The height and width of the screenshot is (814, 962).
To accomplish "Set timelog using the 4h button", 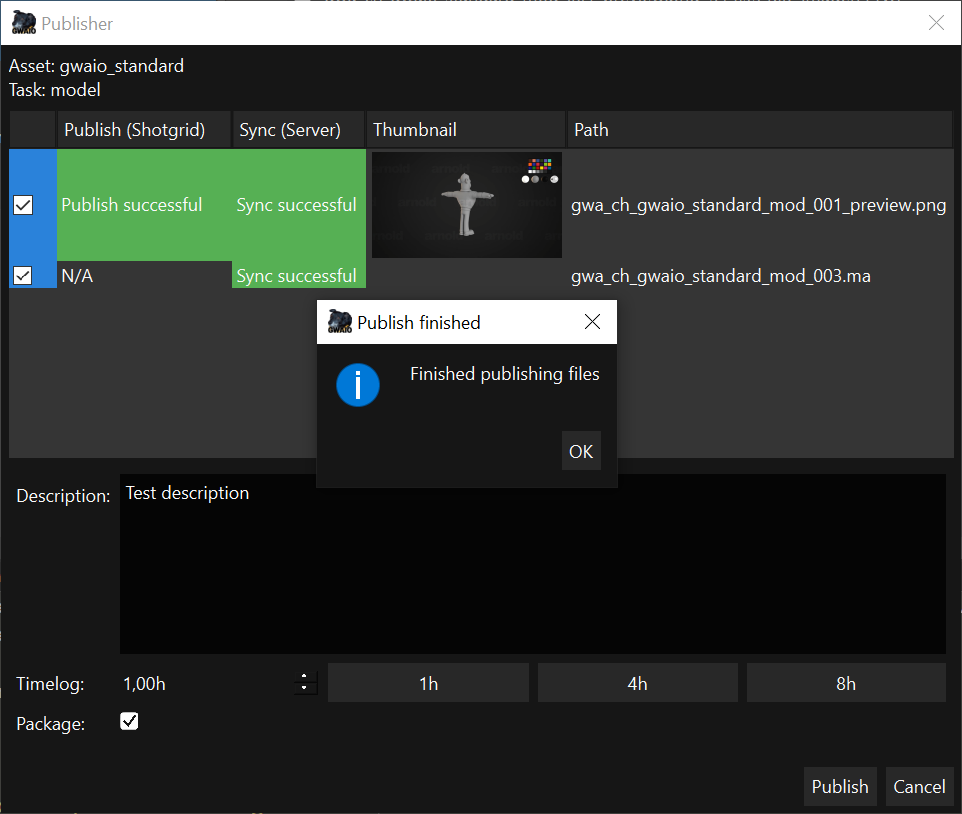I will tap(637, 683).
